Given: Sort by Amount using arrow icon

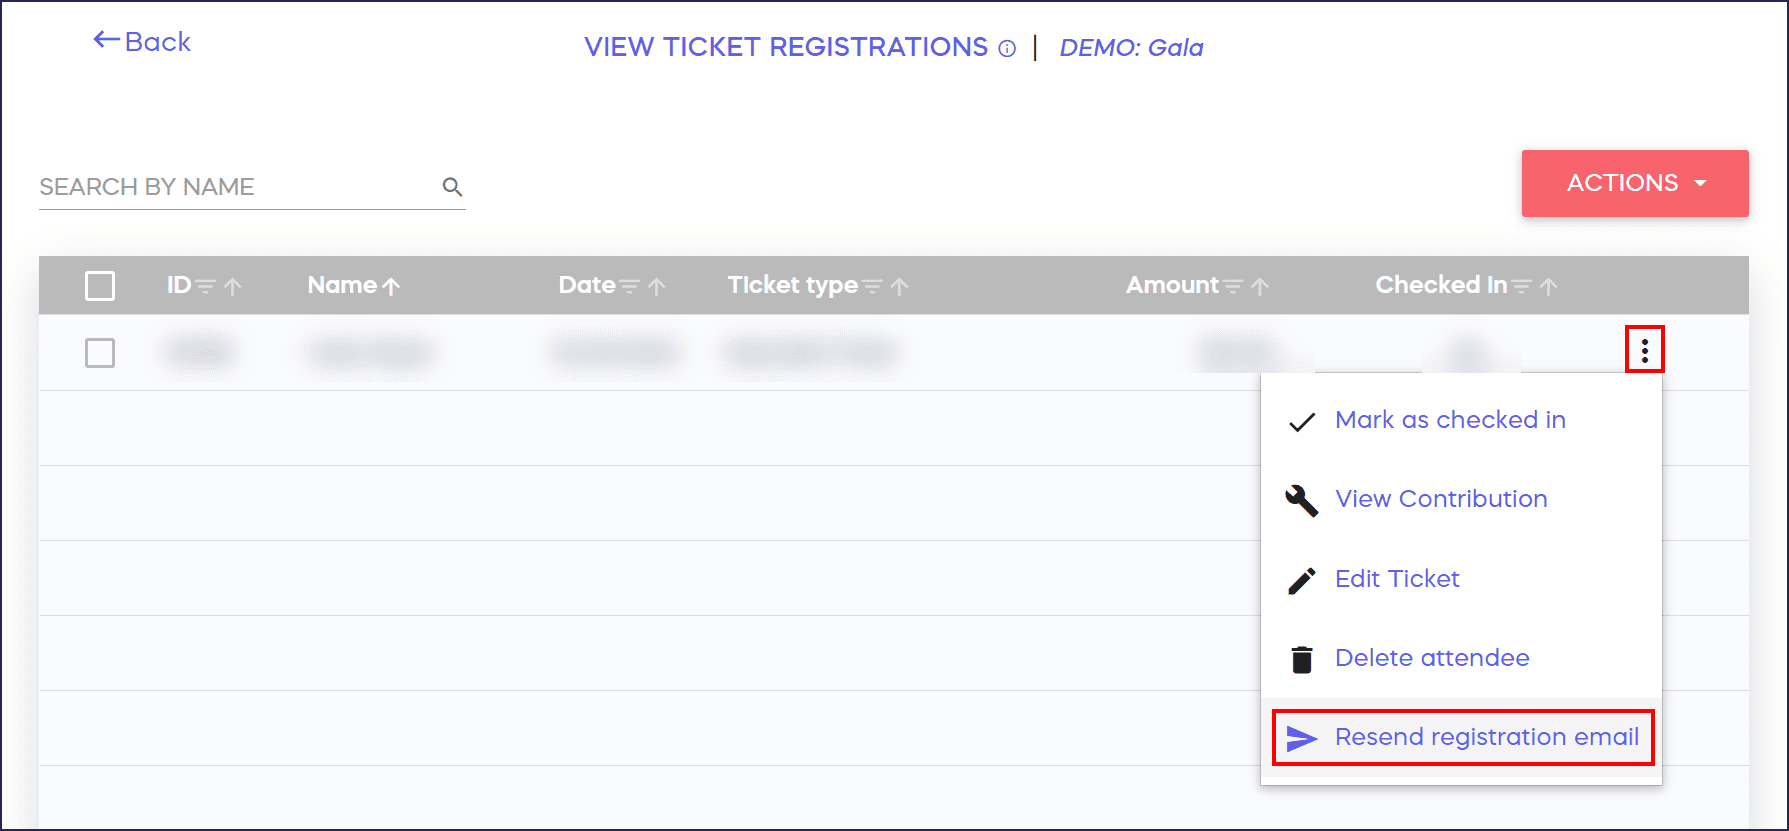Looking at the screenshot, I should (1260, 287).
